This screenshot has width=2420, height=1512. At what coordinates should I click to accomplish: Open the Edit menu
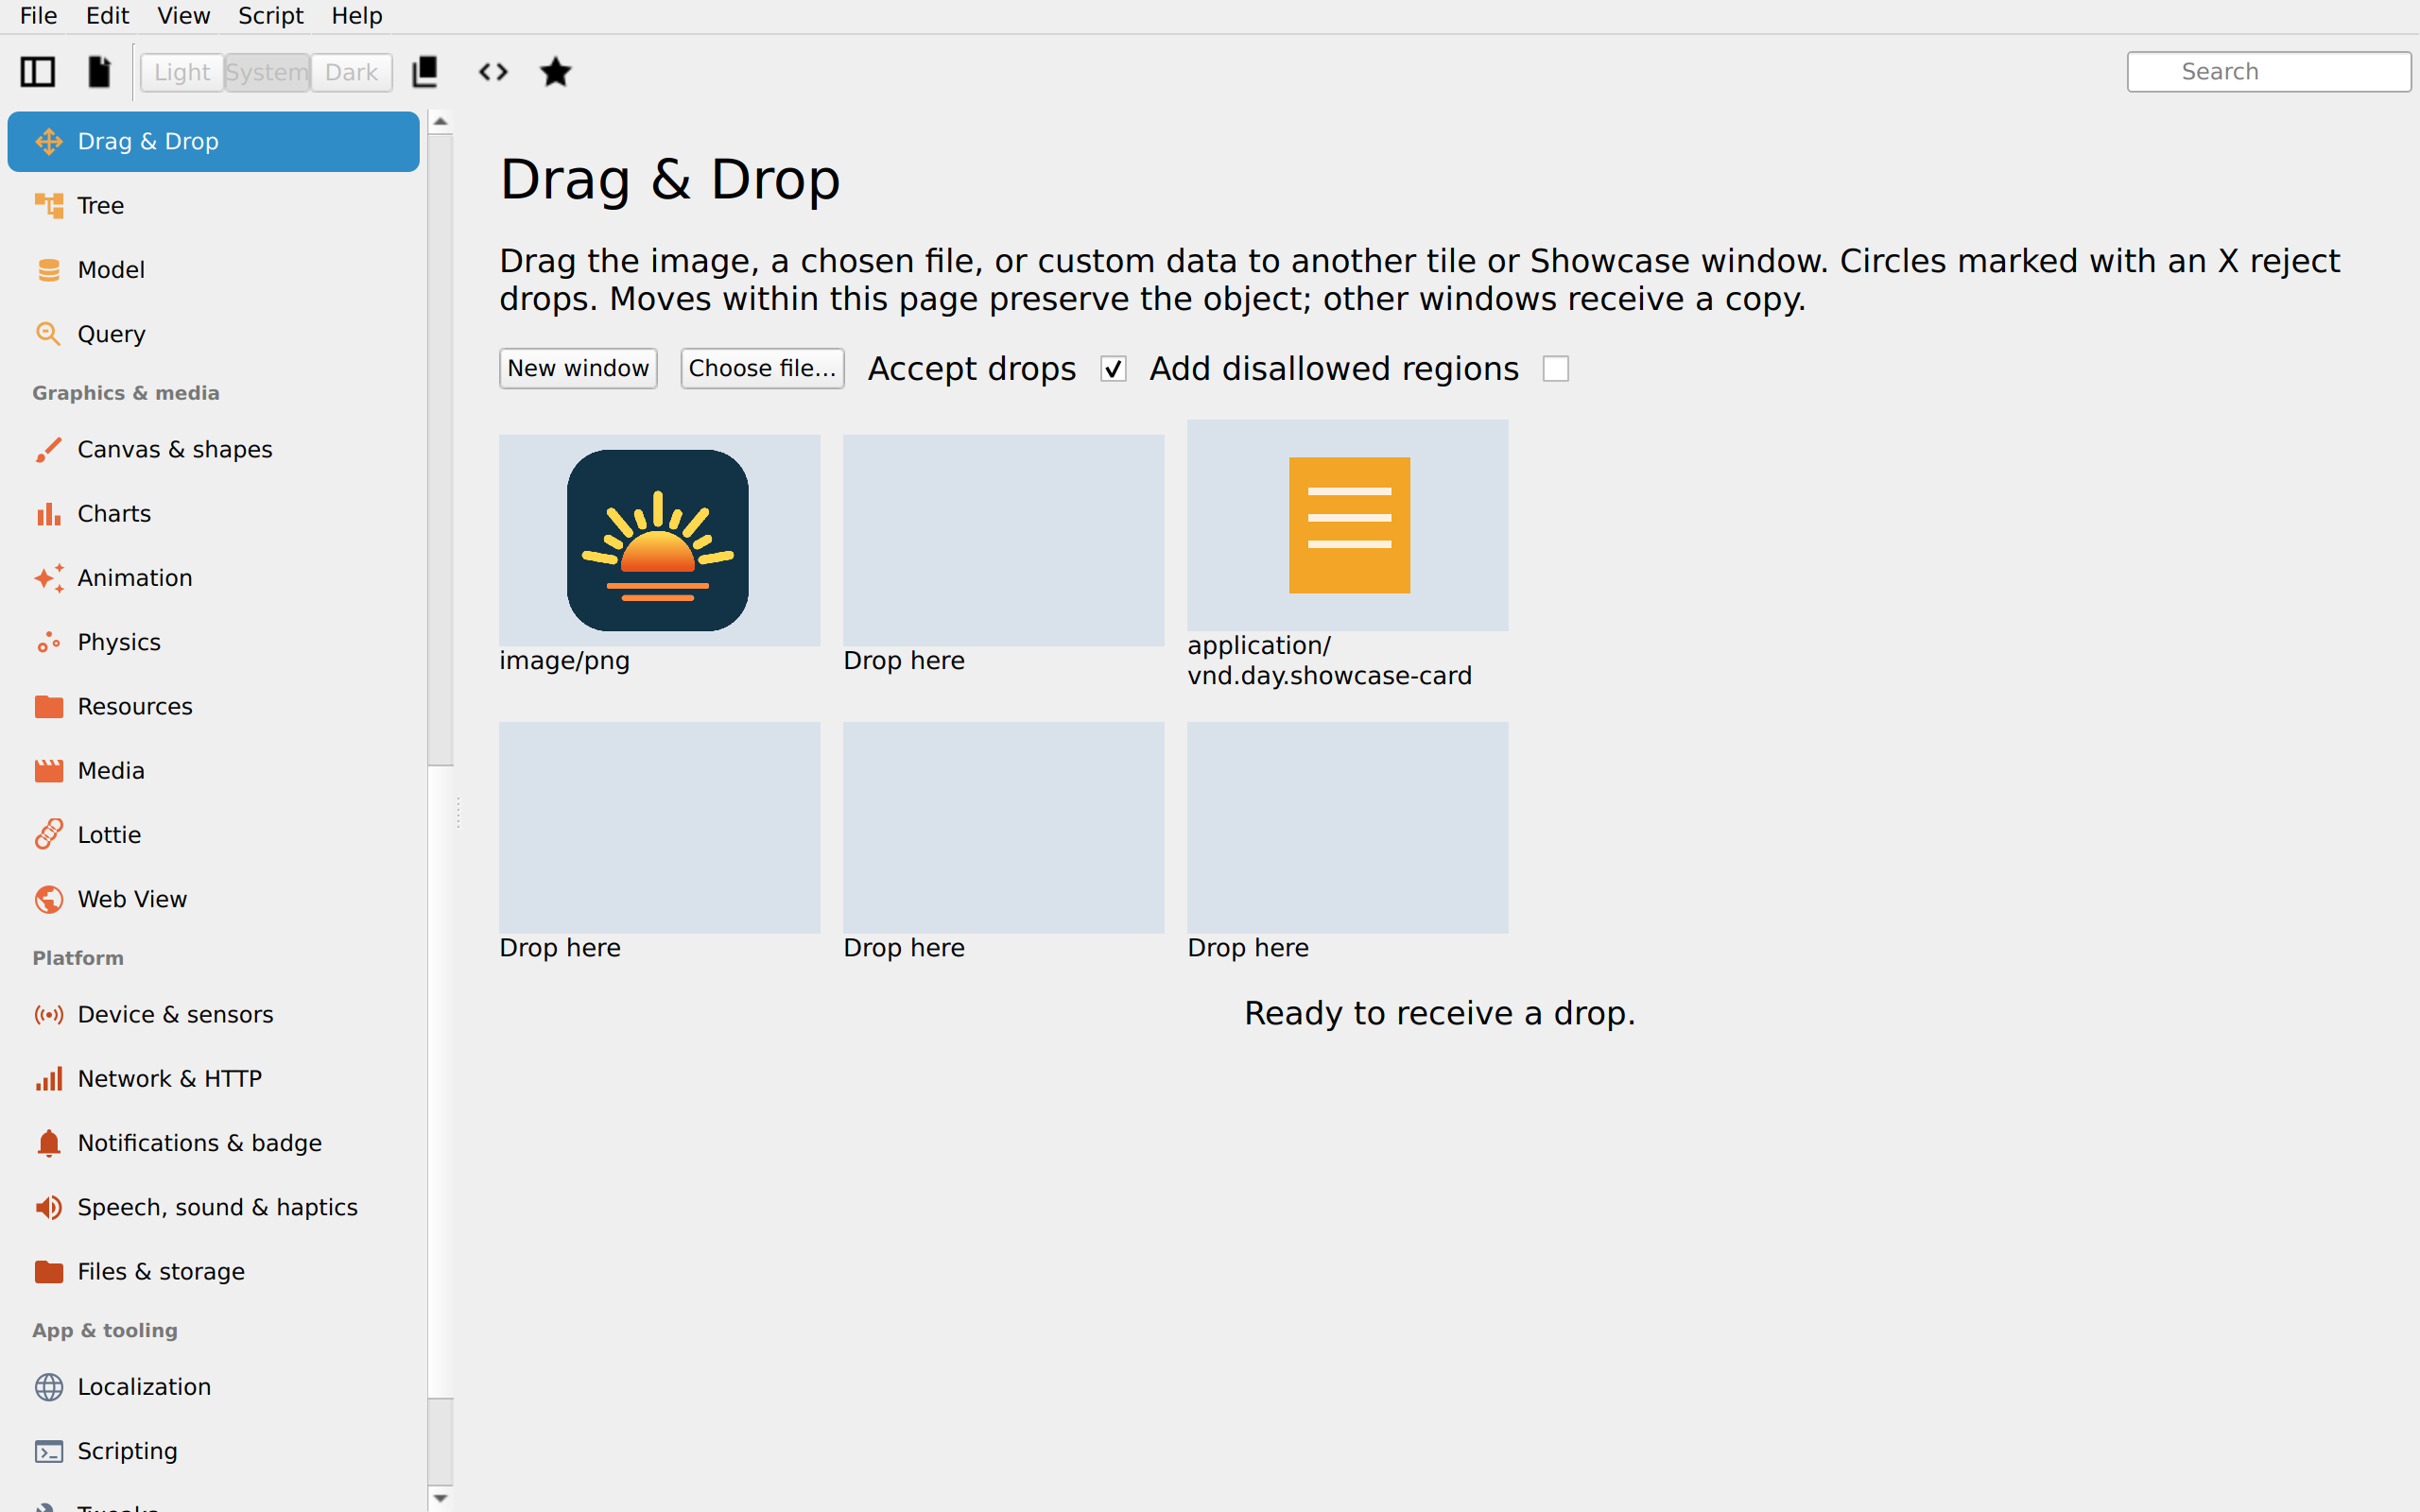(x=107, y=16)
